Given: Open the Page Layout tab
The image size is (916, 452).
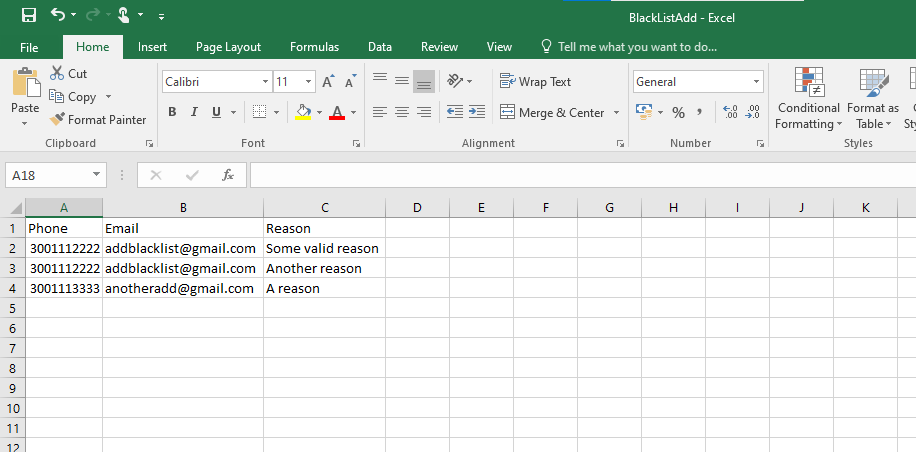Looking at the screenshot, I should pyautogui.click(x=228, y=47).
